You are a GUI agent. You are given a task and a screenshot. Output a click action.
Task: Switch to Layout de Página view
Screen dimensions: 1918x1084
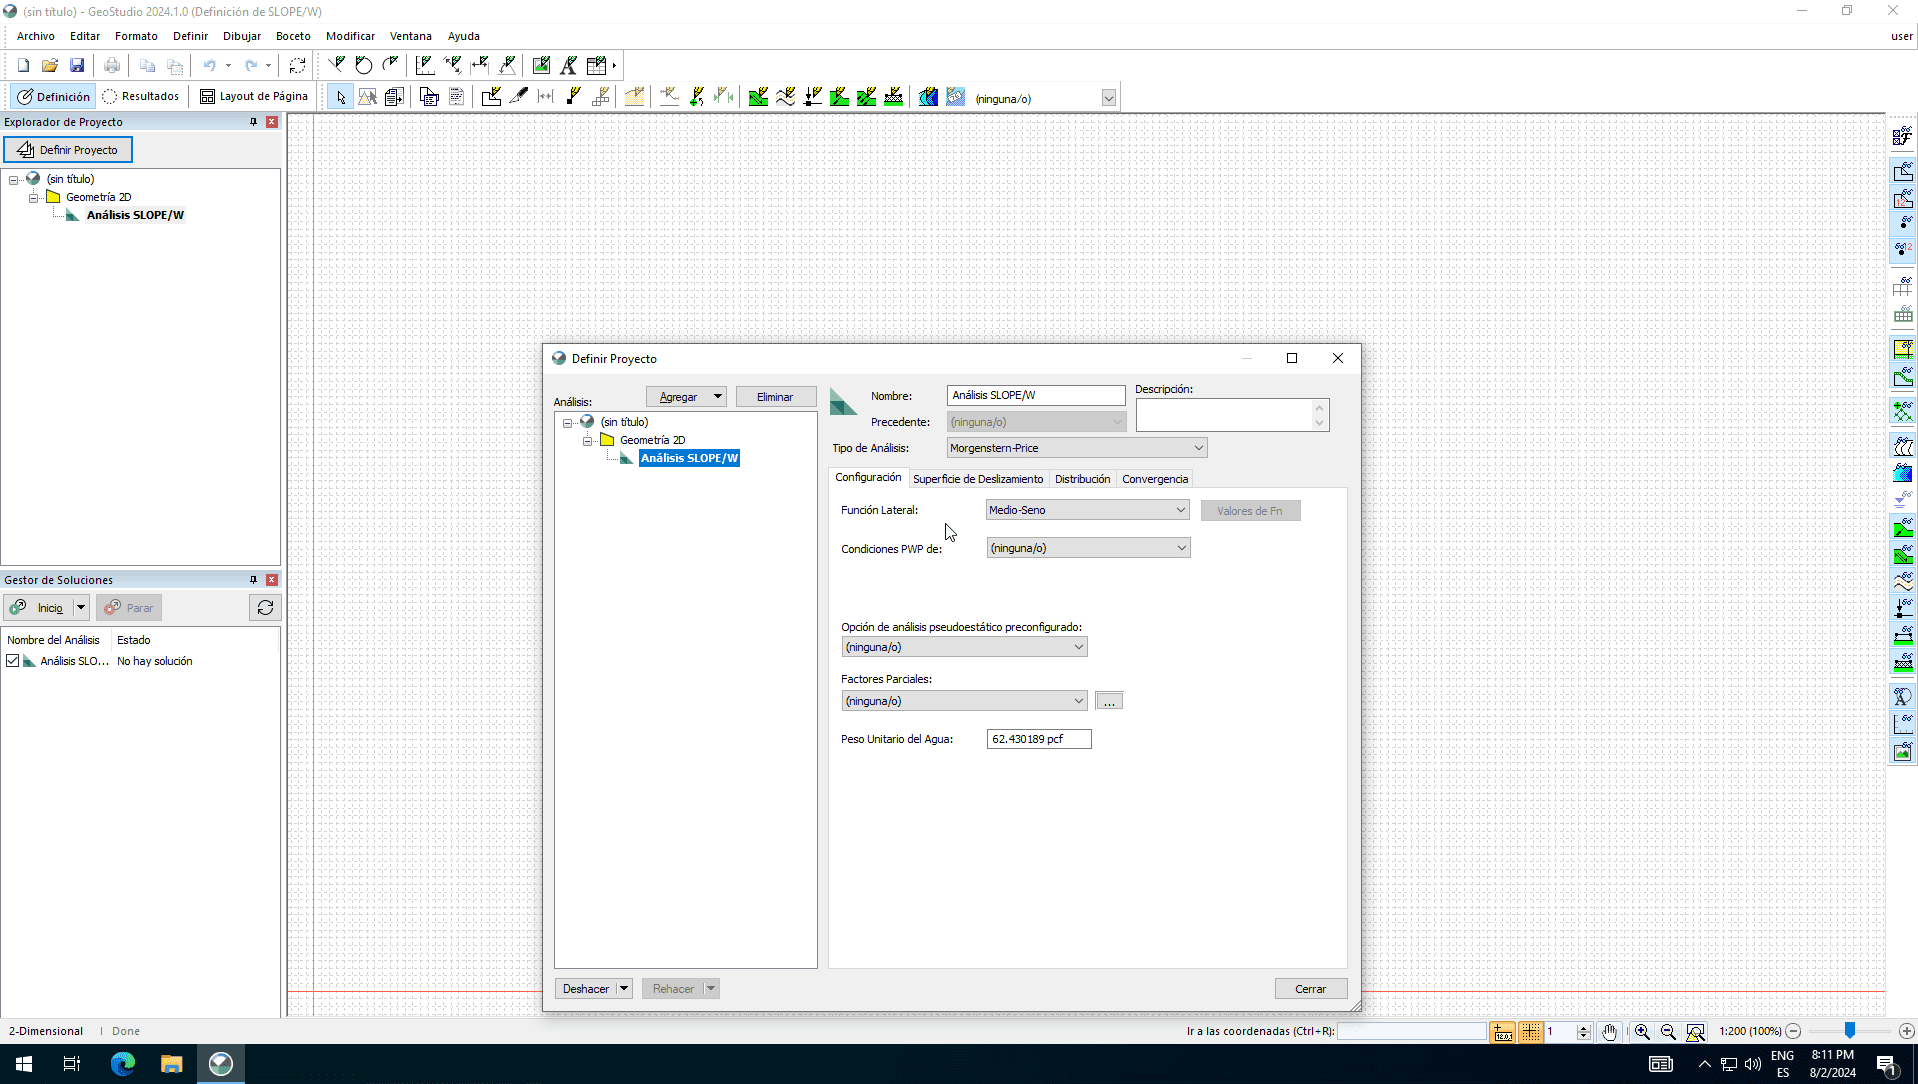(x=254, y=97)
